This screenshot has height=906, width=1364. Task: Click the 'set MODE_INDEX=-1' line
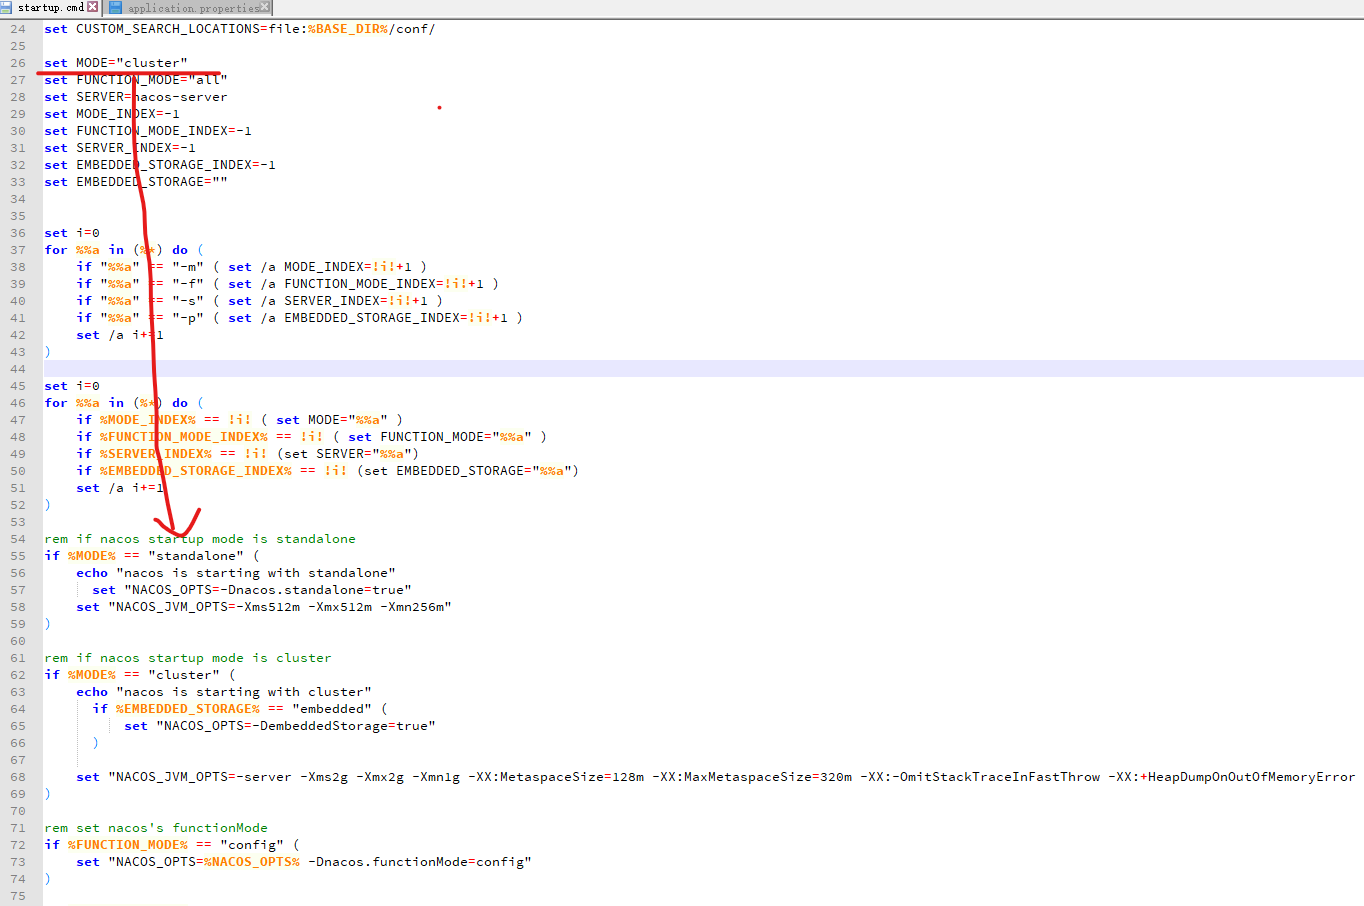(x=111, y=114)
